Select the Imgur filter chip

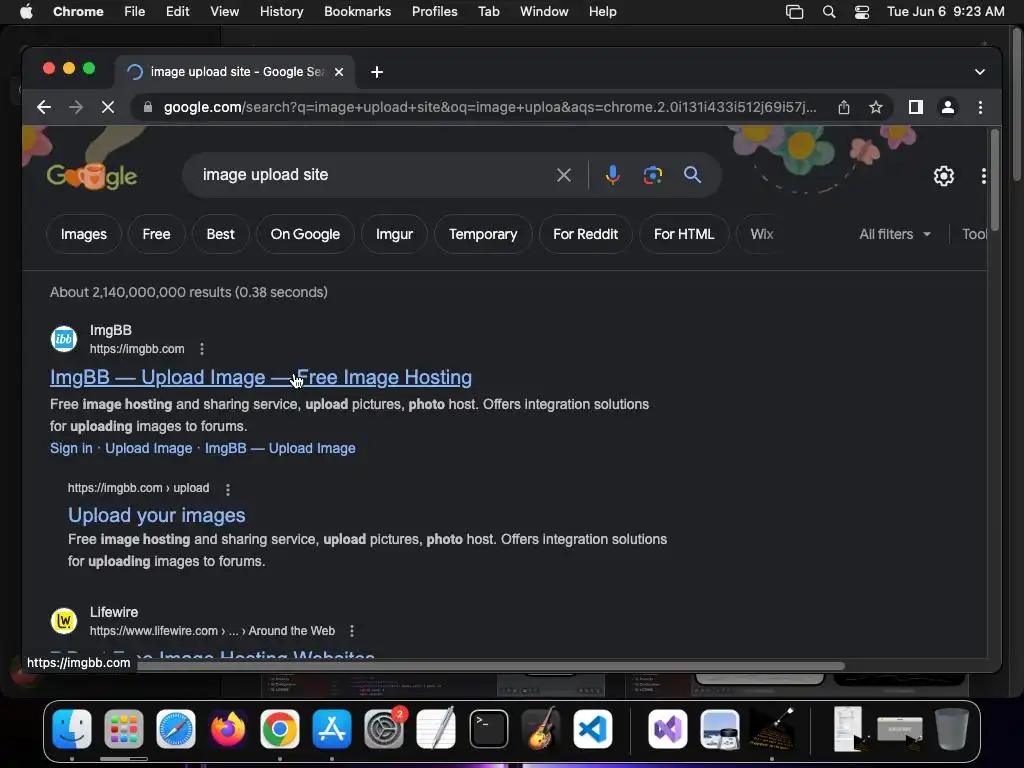[x=394, y=234]
